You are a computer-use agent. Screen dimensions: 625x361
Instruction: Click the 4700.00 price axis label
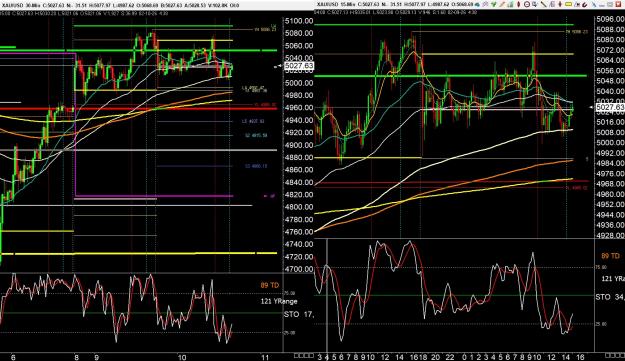click(299, 269)
